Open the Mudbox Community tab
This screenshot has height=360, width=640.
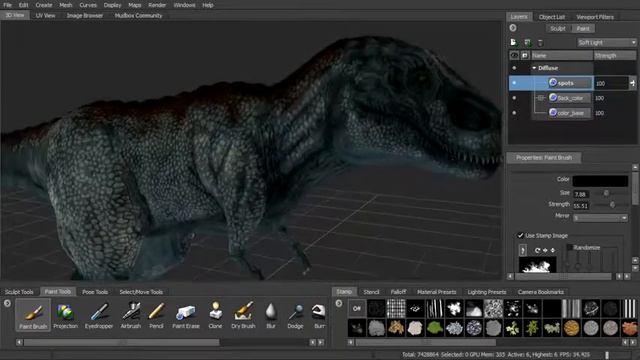coord(138,16)
